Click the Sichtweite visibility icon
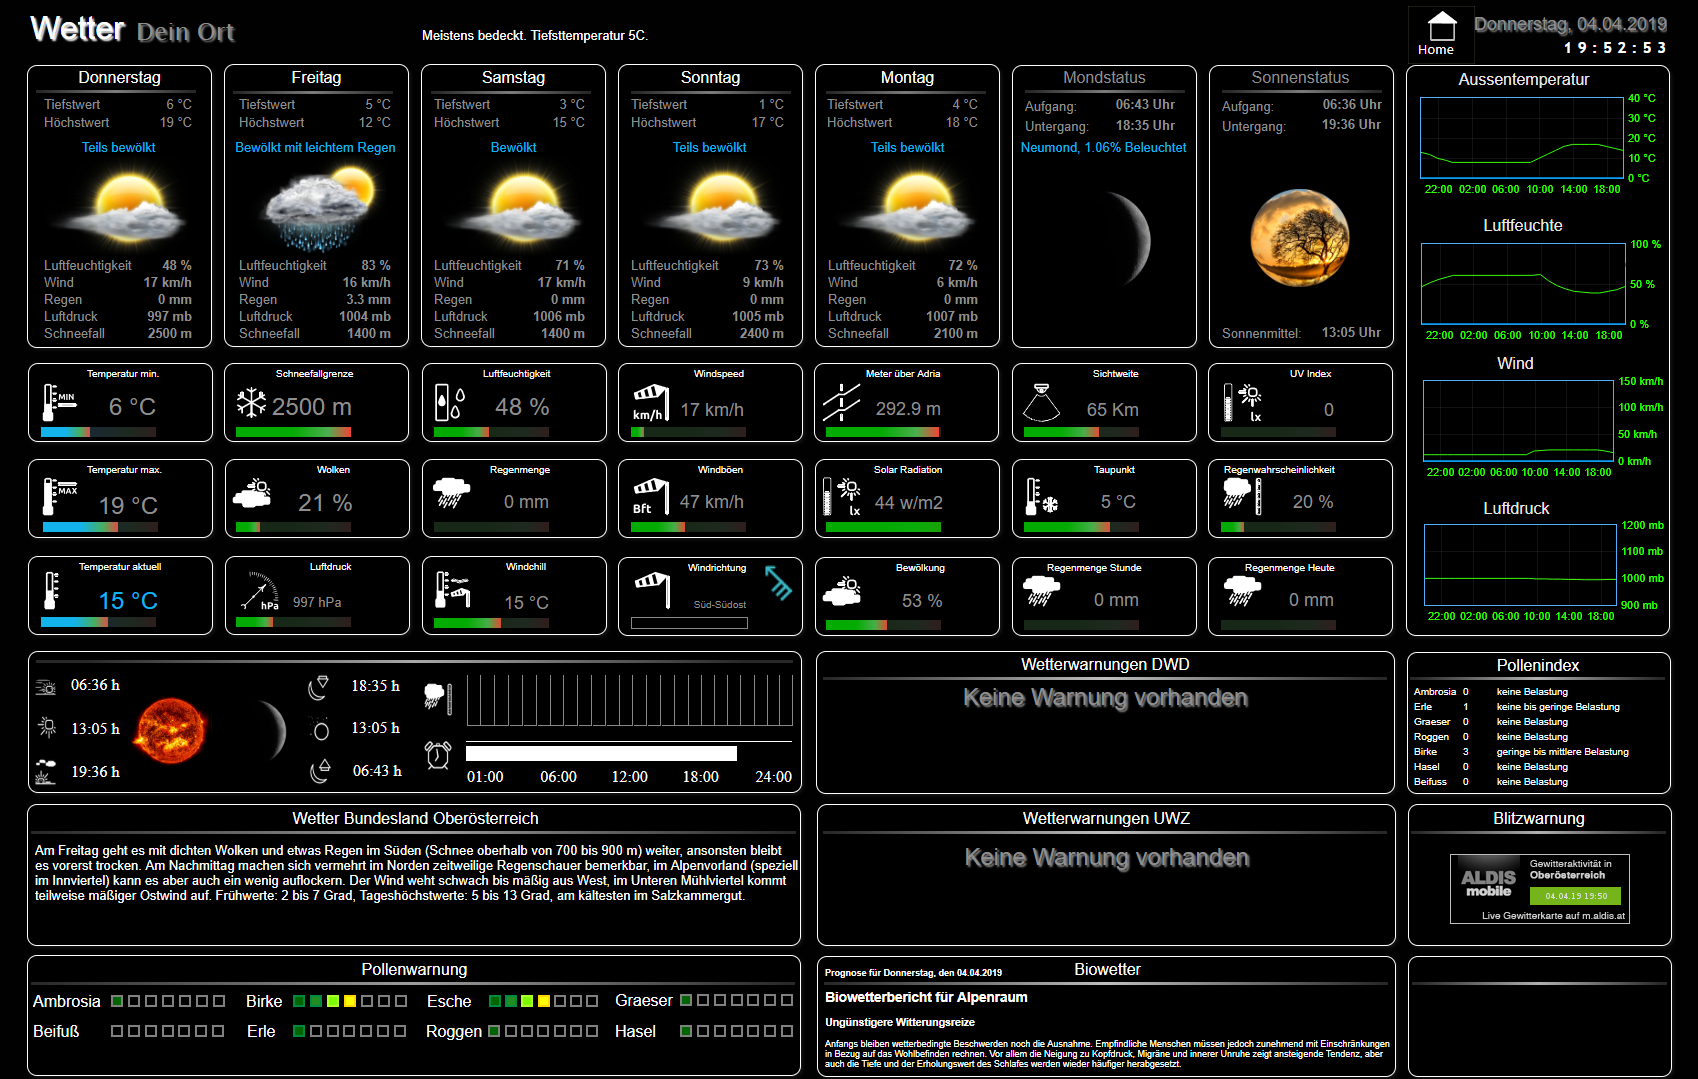This screenshot has height=1079, width=1698. coord(1041,403)
